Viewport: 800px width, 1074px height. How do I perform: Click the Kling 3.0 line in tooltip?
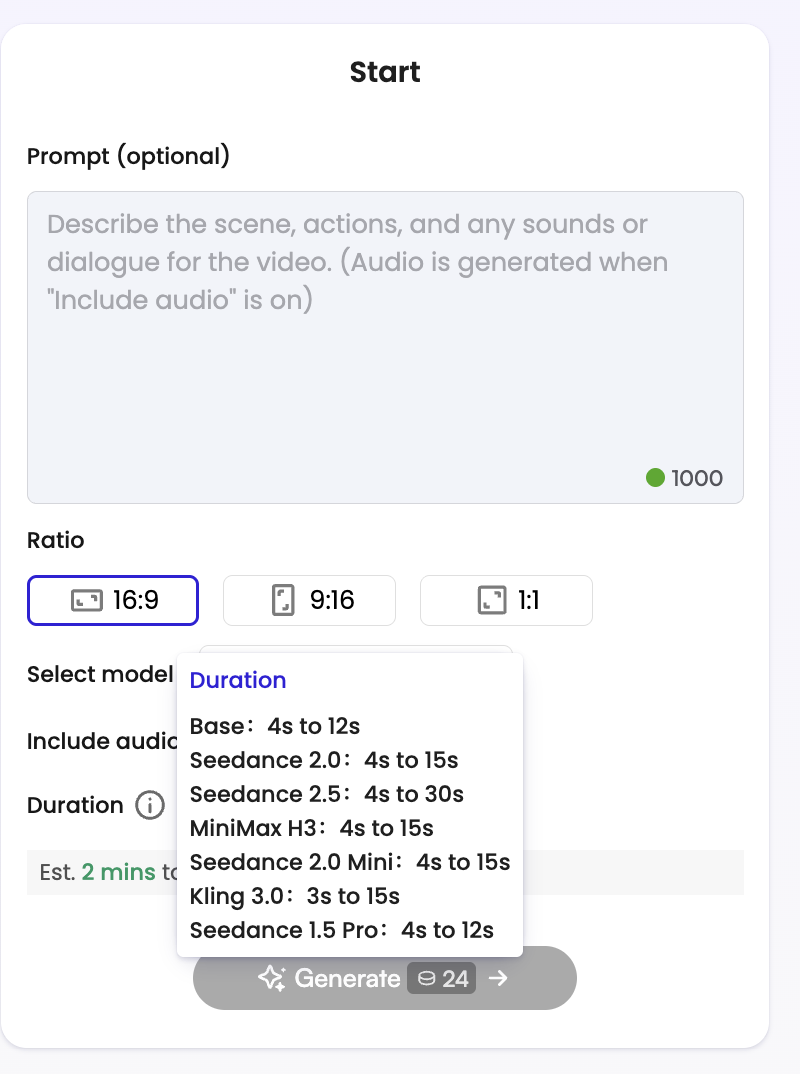[x=295, y=896]
